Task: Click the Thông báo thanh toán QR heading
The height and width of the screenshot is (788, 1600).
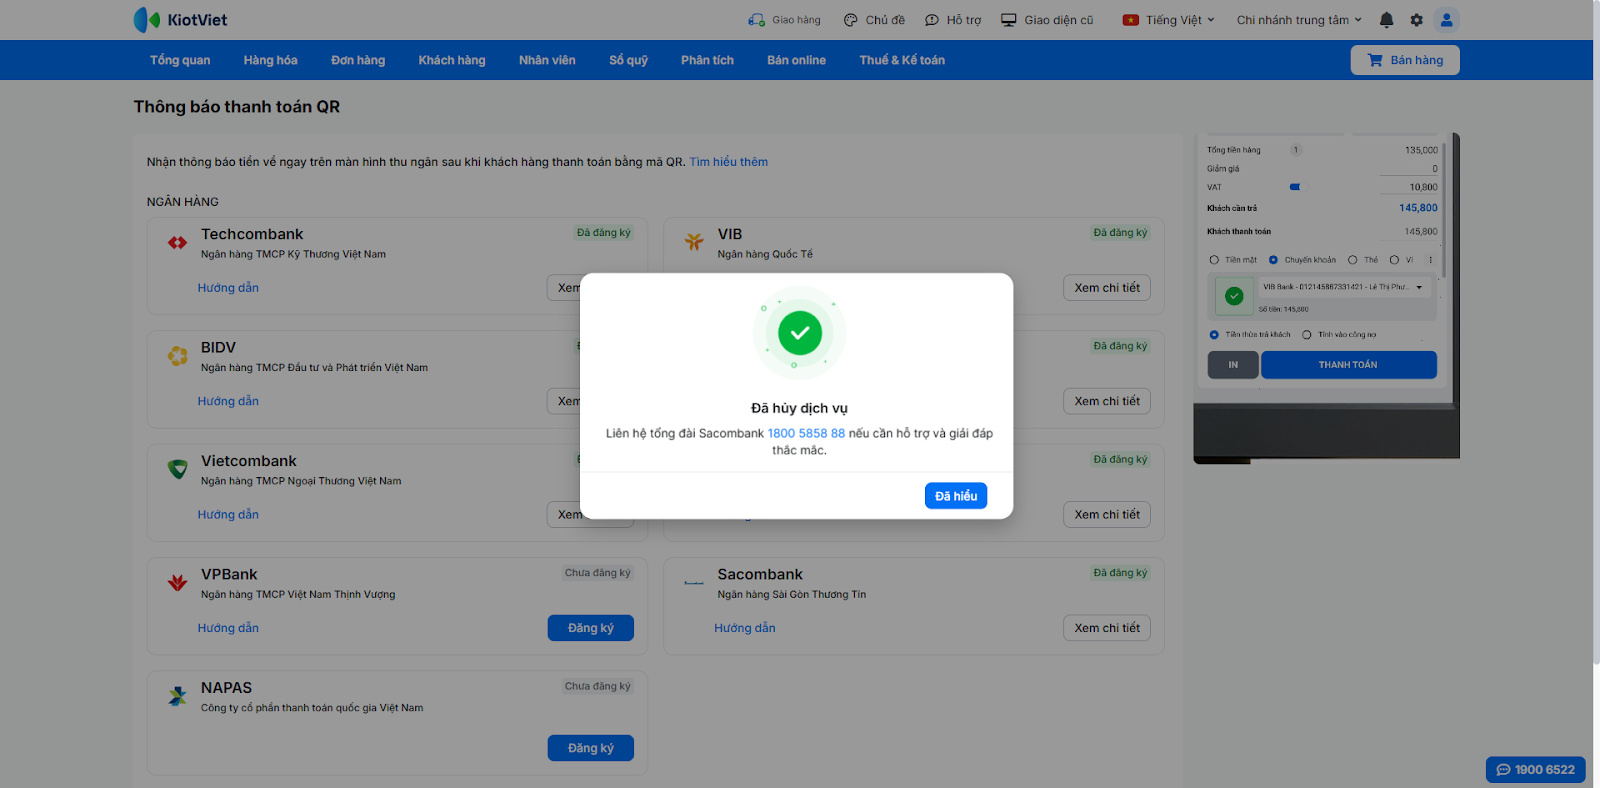Action: pyautogui.click(x=237, y=107)
